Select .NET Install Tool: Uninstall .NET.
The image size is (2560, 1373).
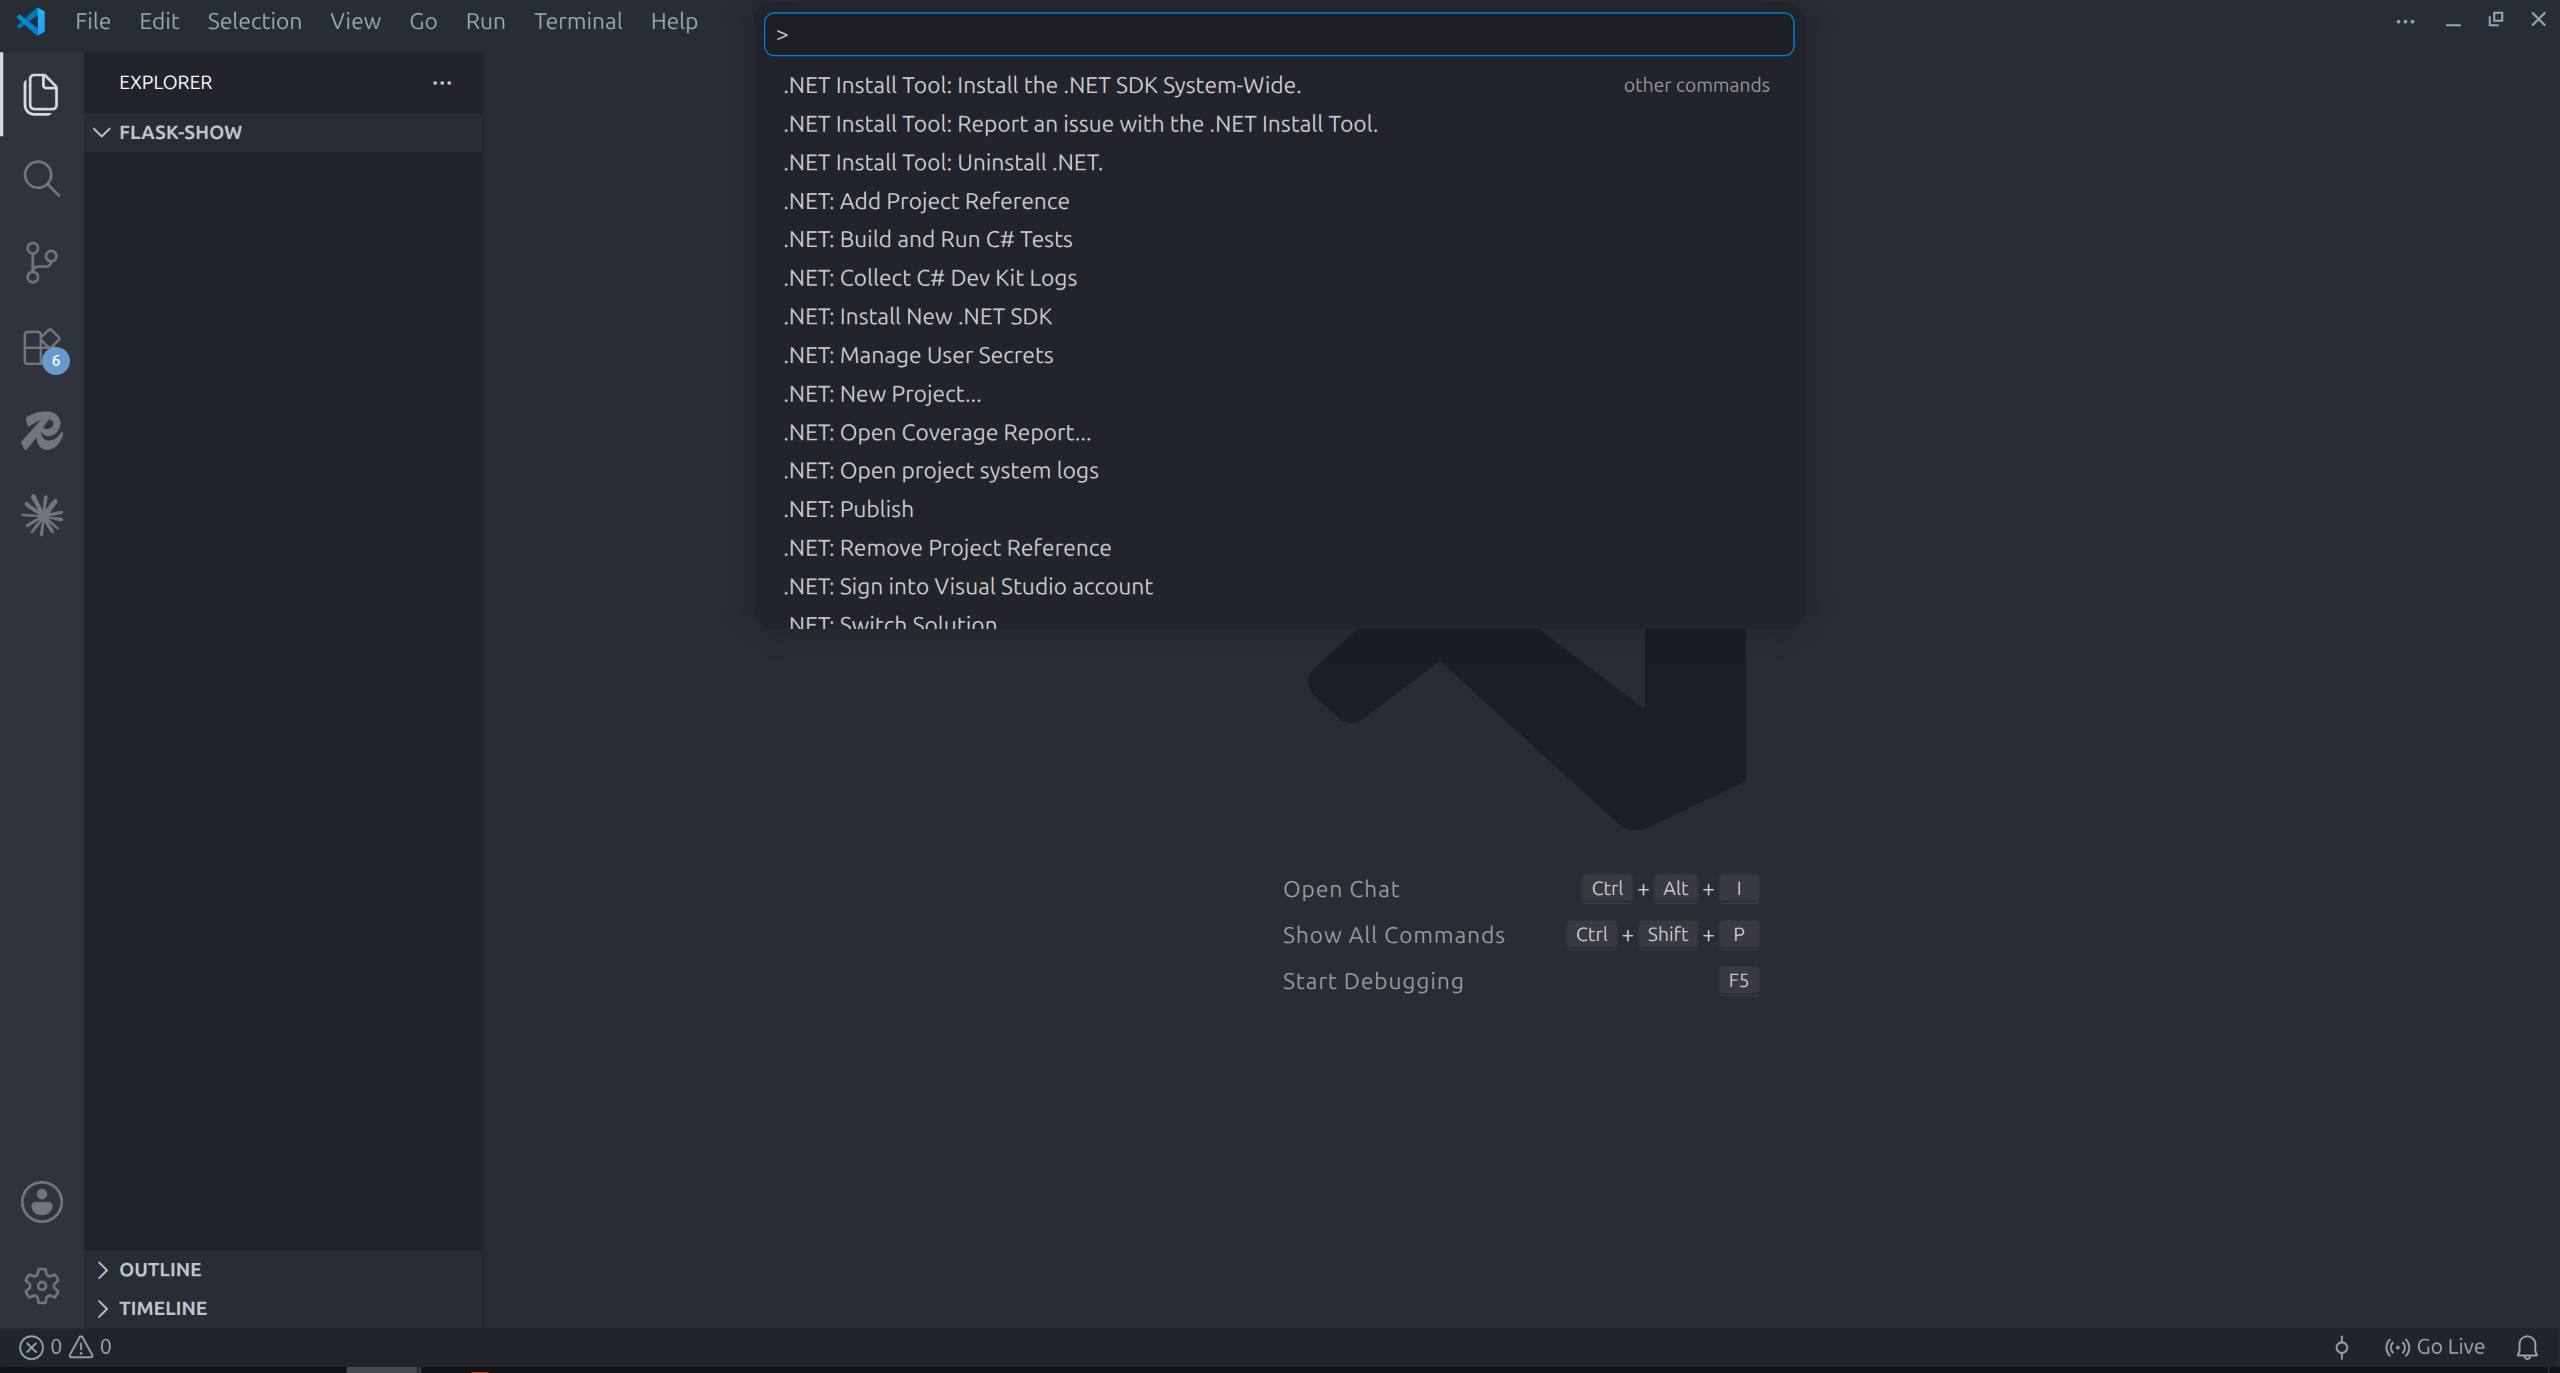pos(1279,162)
